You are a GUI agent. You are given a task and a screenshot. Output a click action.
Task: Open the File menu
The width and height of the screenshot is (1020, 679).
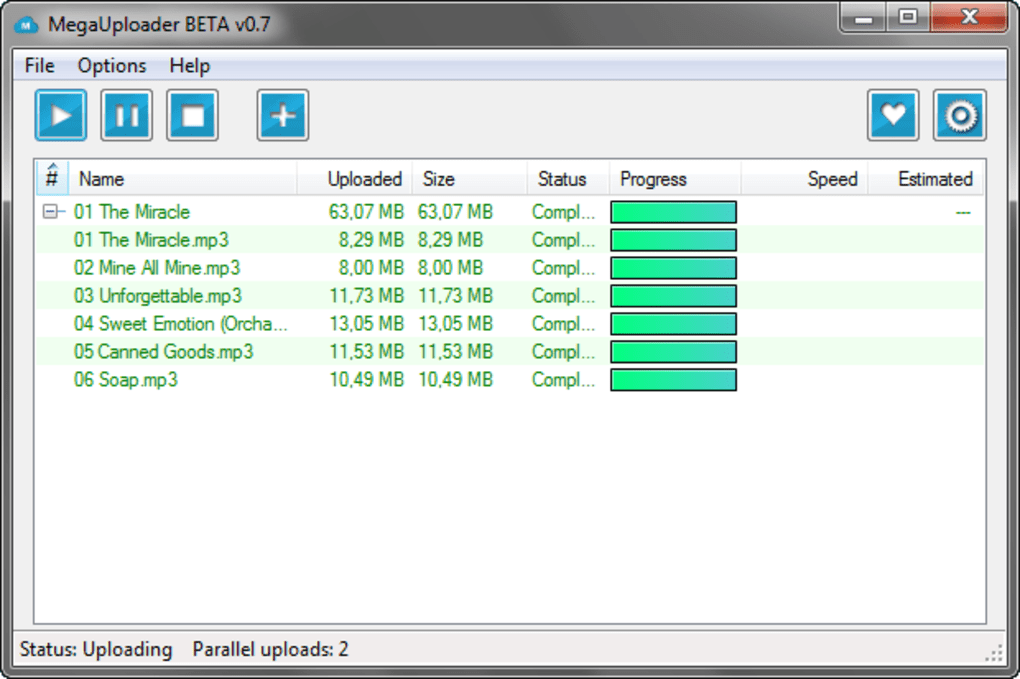[40, 66]
